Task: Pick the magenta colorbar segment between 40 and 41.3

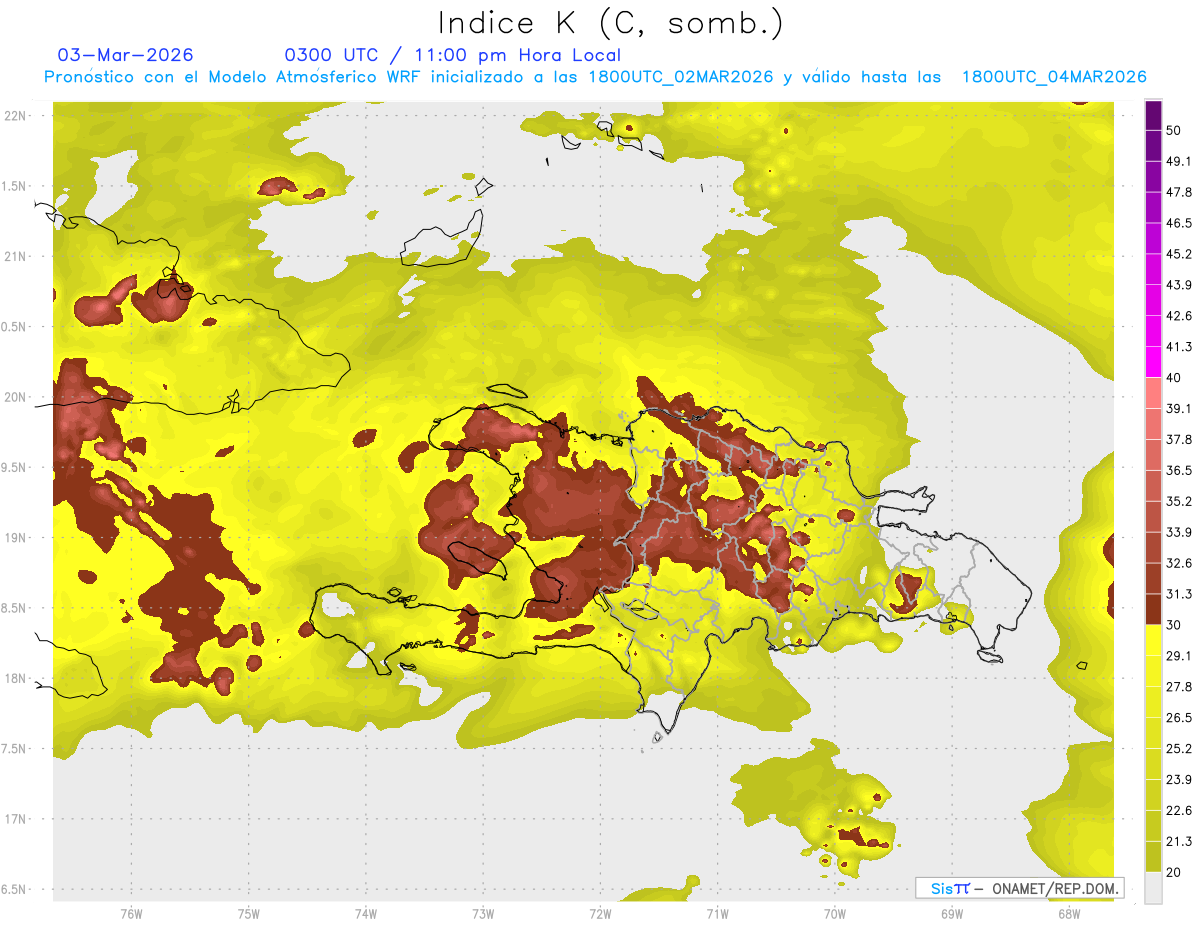Action: 1153,362
